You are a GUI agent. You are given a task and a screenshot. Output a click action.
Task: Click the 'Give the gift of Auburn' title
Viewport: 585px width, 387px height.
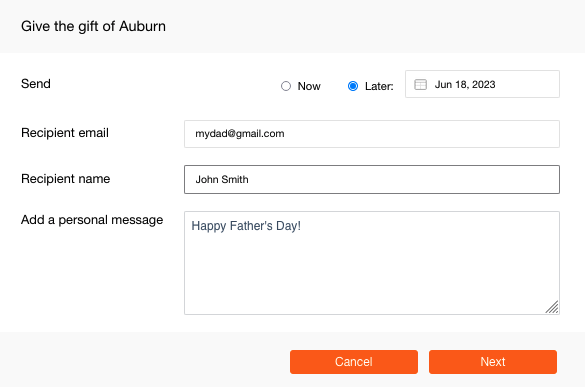pyautogui.click(x=93, y=26)
